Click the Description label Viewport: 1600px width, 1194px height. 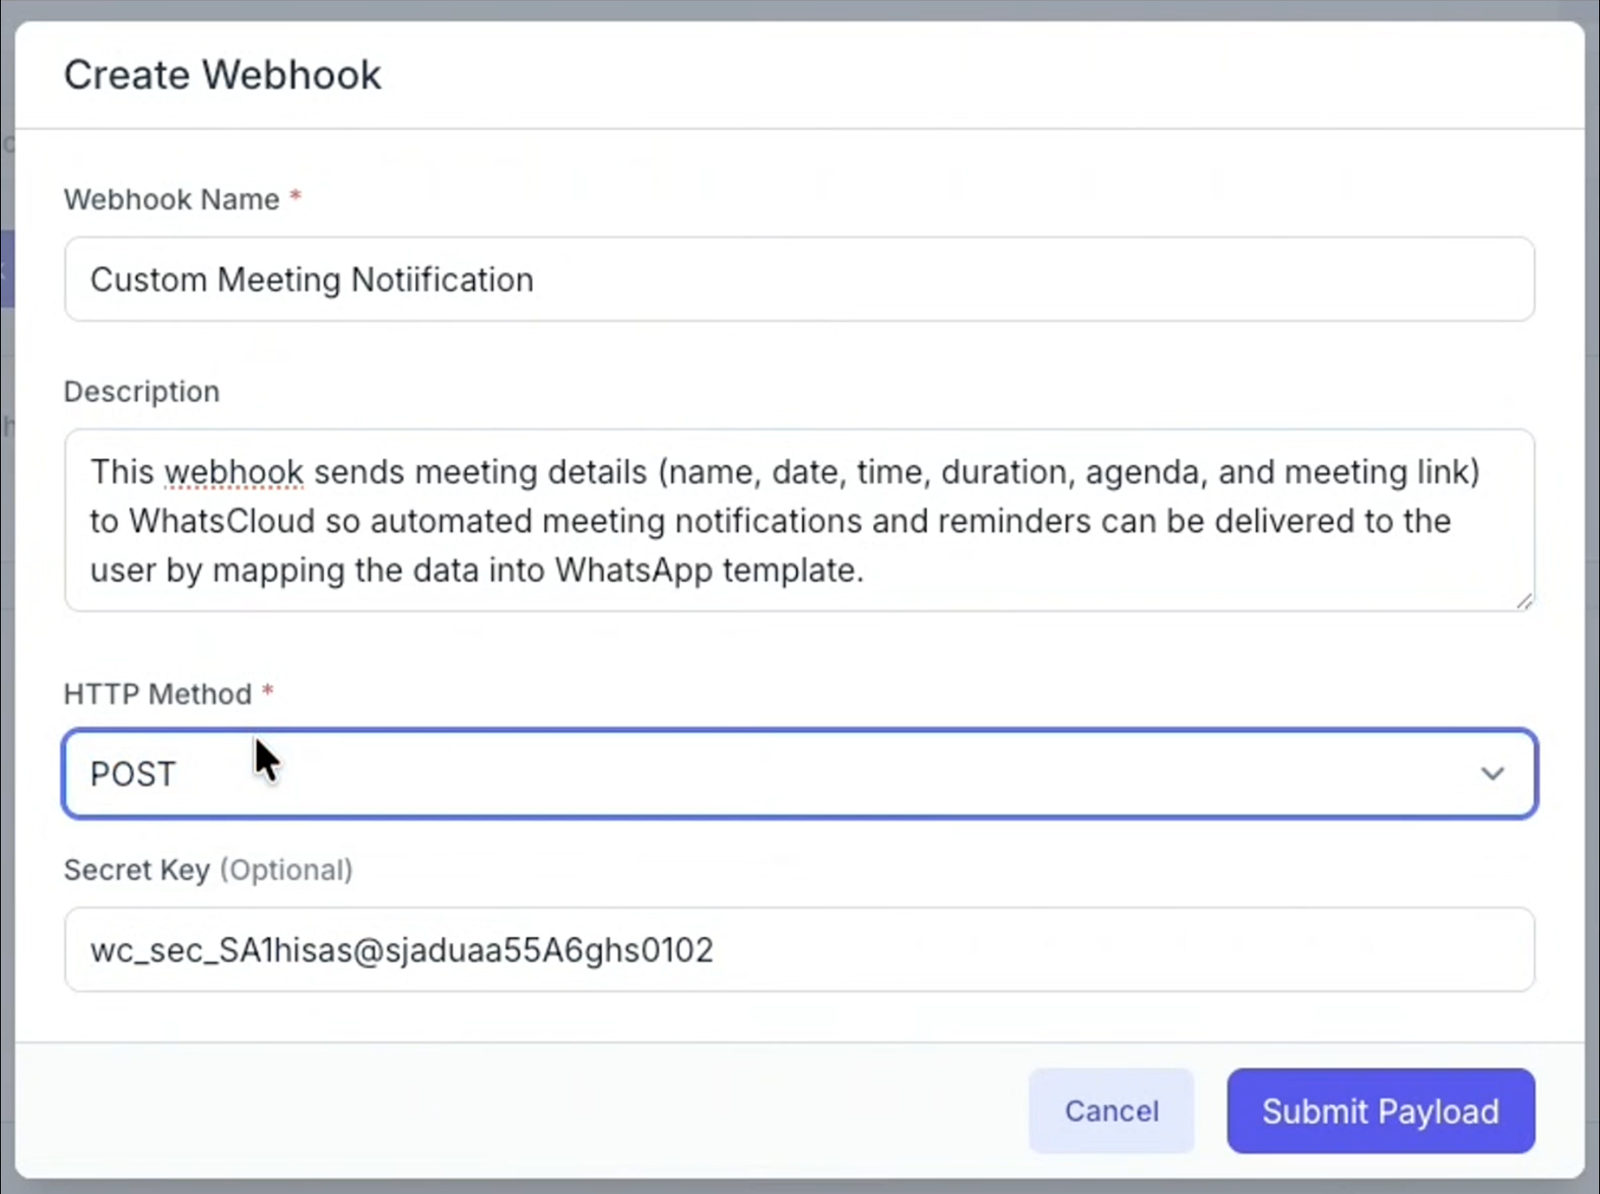[141, 391]
